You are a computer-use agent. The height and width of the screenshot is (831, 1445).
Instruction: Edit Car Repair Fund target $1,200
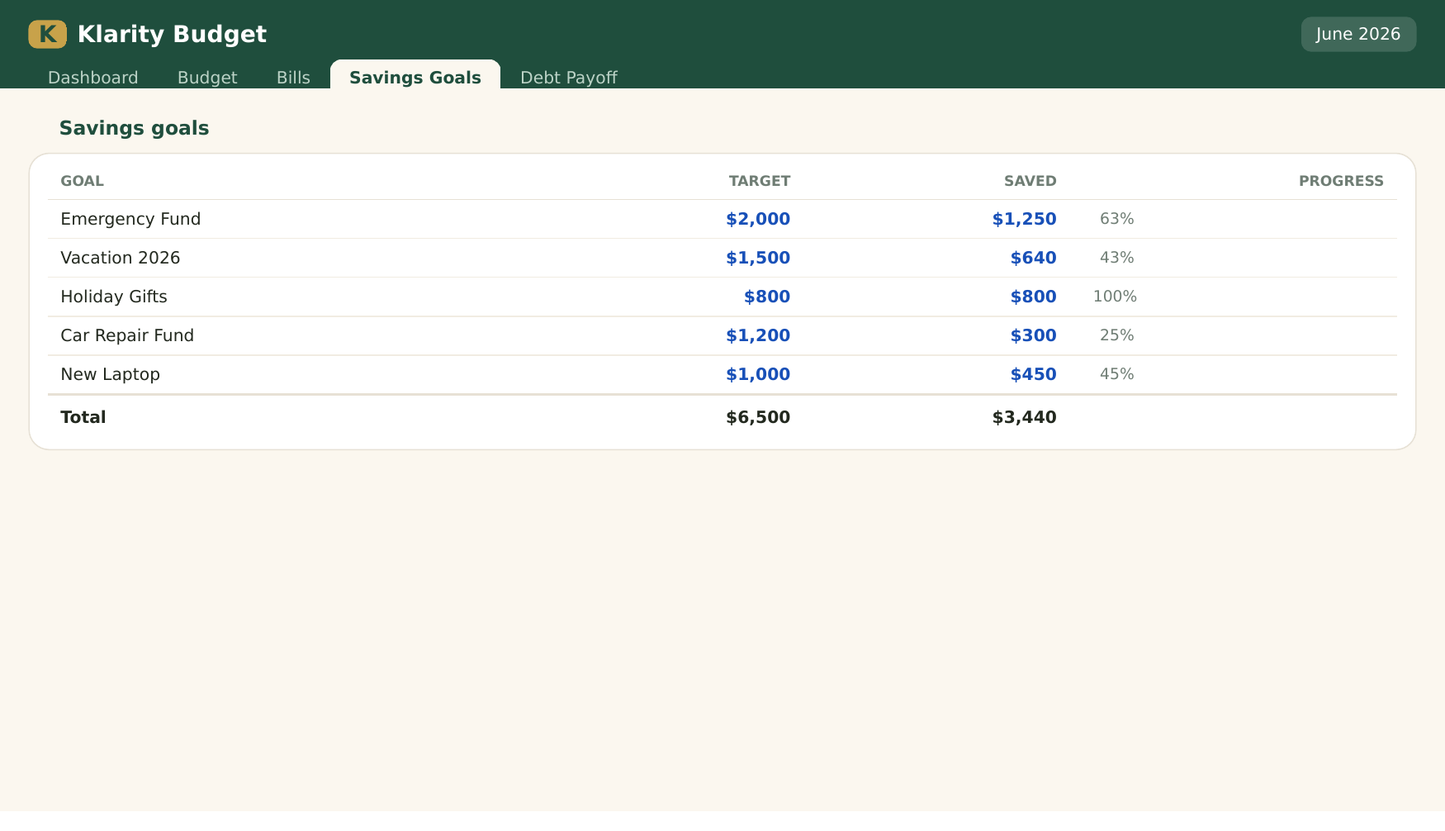click(758, 336)
